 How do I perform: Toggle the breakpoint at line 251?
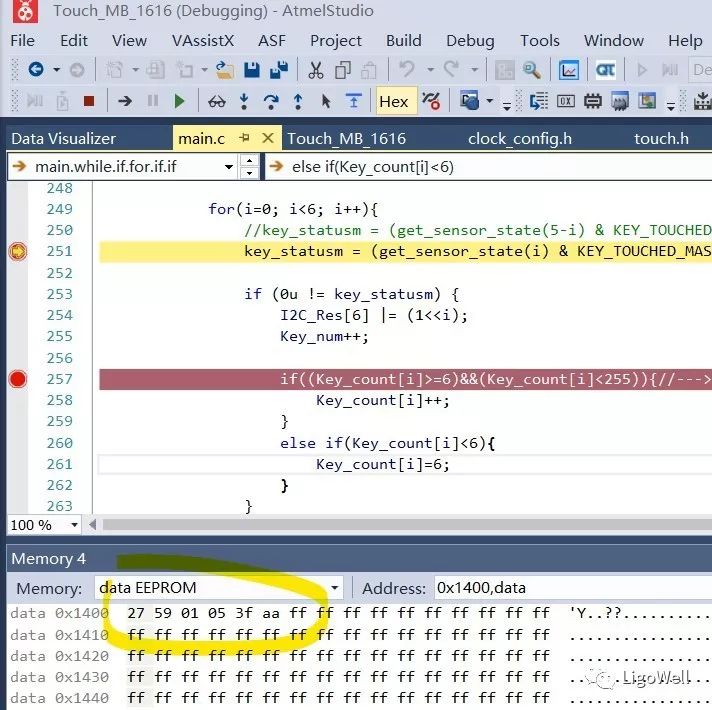point(18,251)
